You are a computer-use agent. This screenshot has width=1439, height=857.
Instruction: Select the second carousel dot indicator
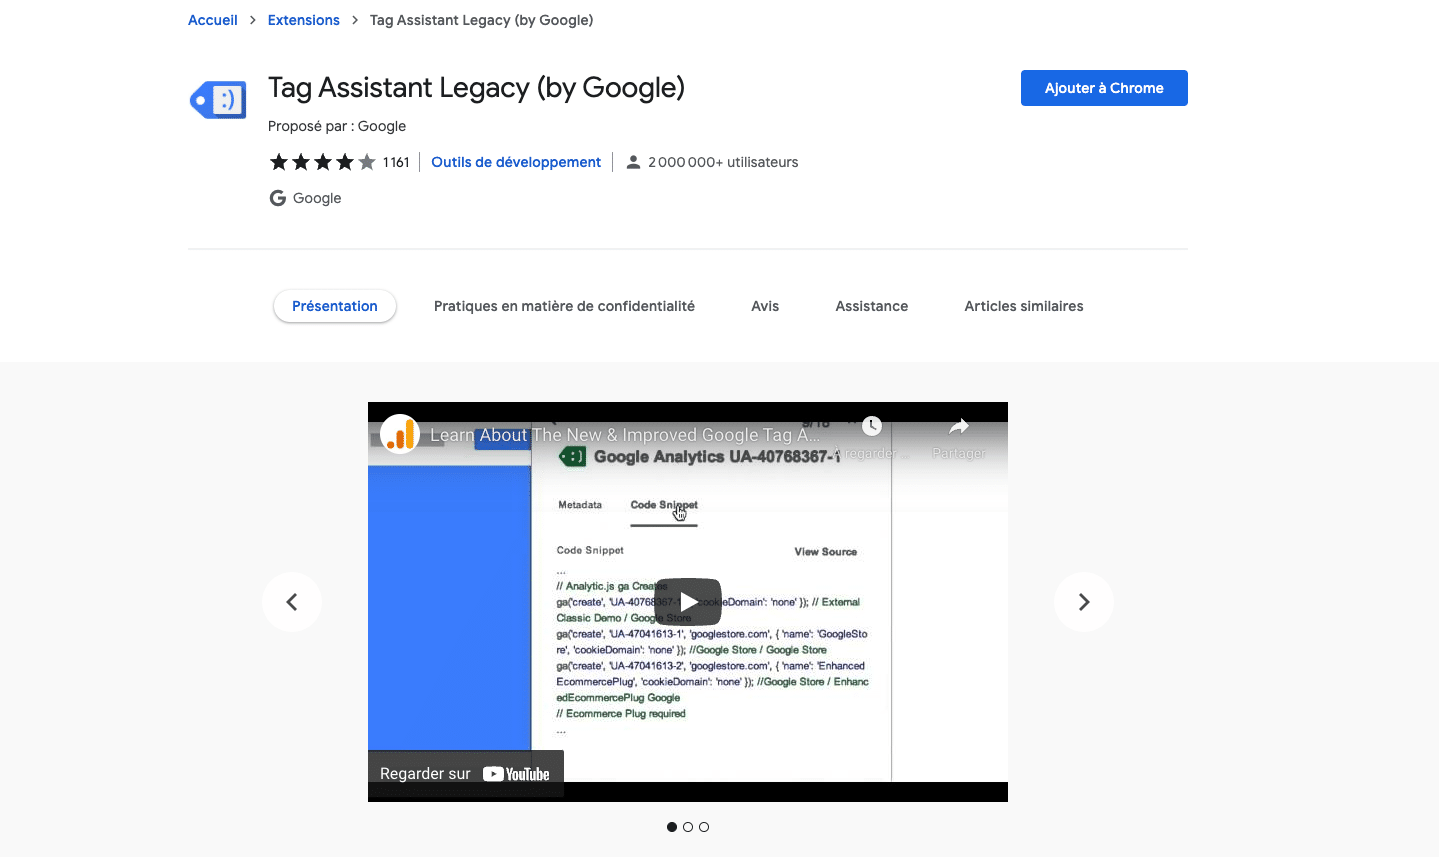[x=688, y=827]
